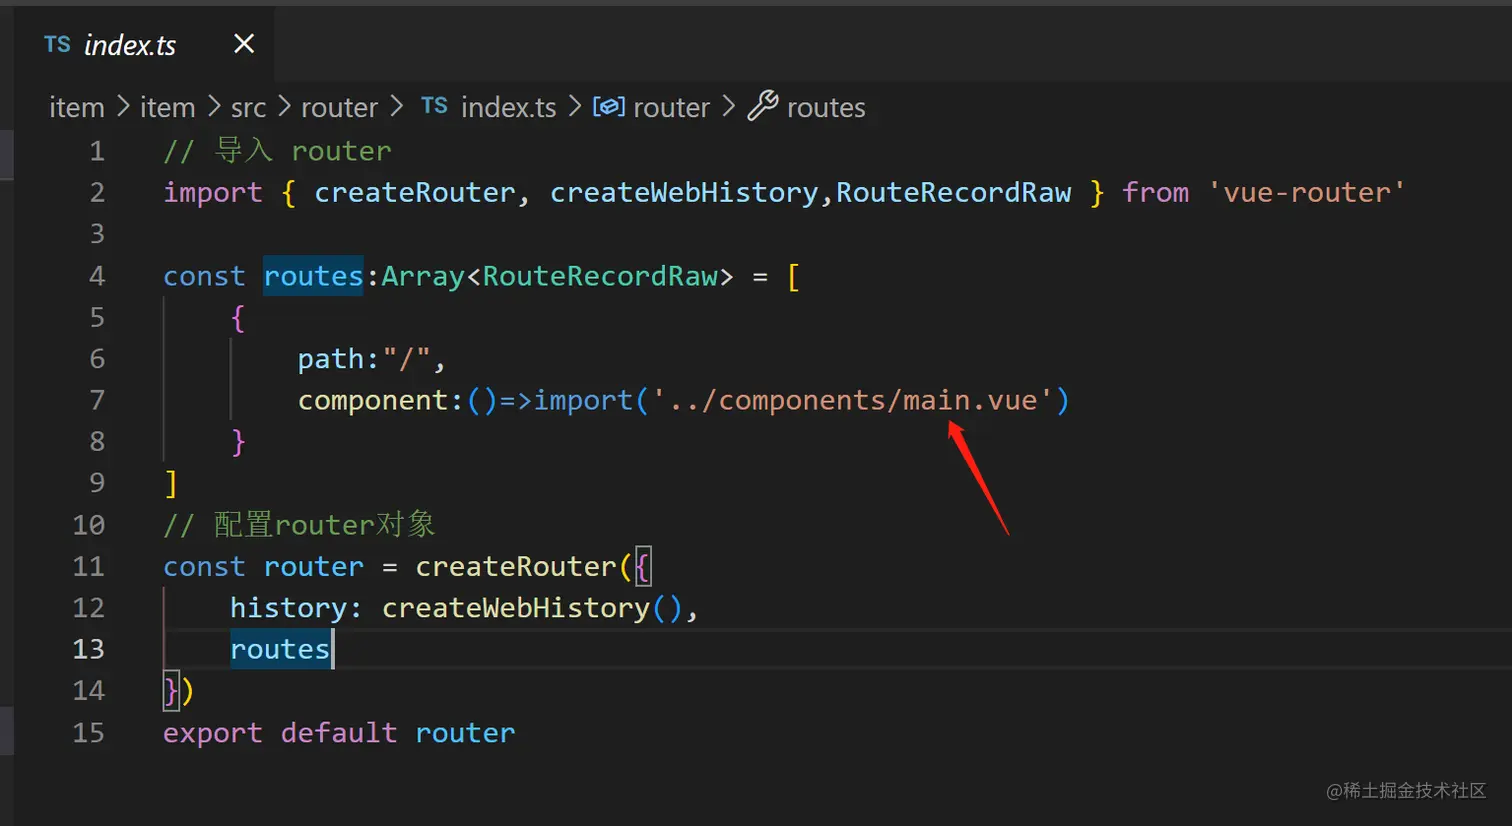Select line number 12 in the gutter

tap(88, 608)
